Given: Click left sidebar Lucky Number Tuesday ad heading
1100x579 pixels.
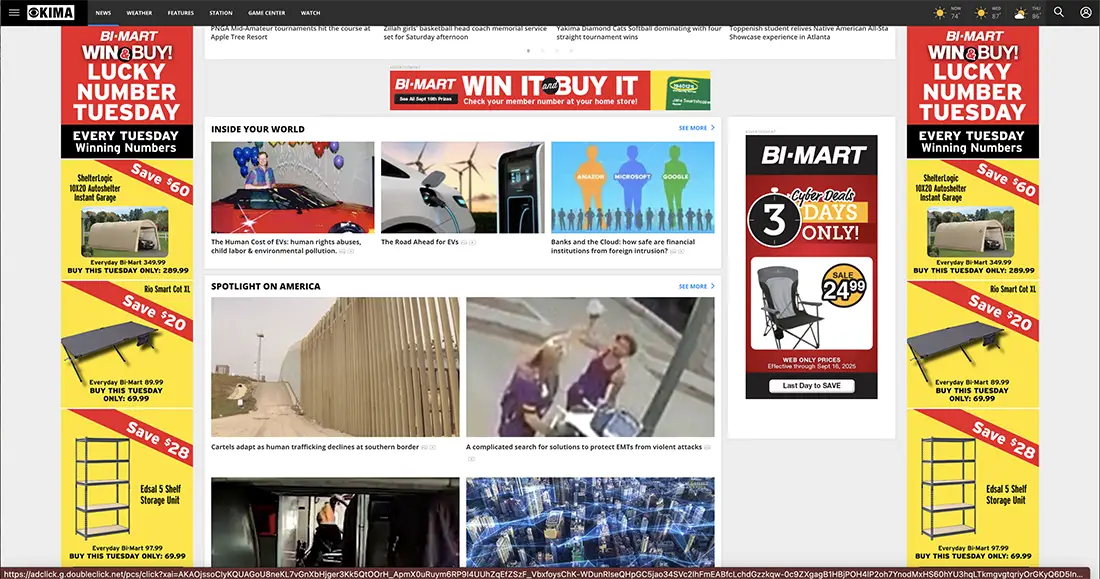Looking at the screenshot, I should pos(127,92).
